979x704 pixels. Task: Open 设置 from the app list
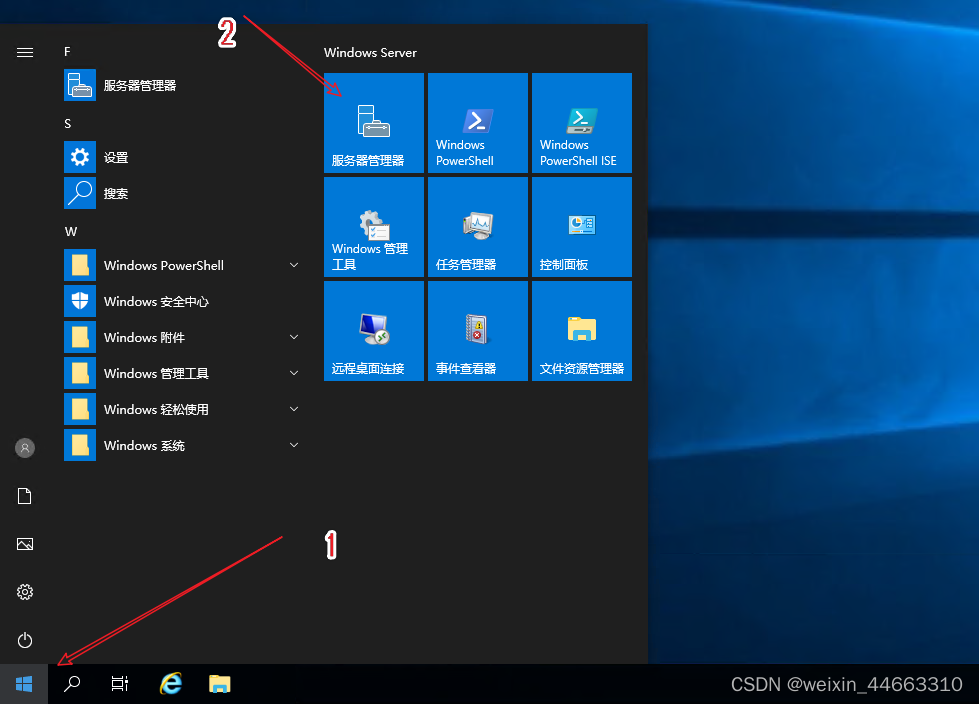pyautogui.click(x=116, y=158)
